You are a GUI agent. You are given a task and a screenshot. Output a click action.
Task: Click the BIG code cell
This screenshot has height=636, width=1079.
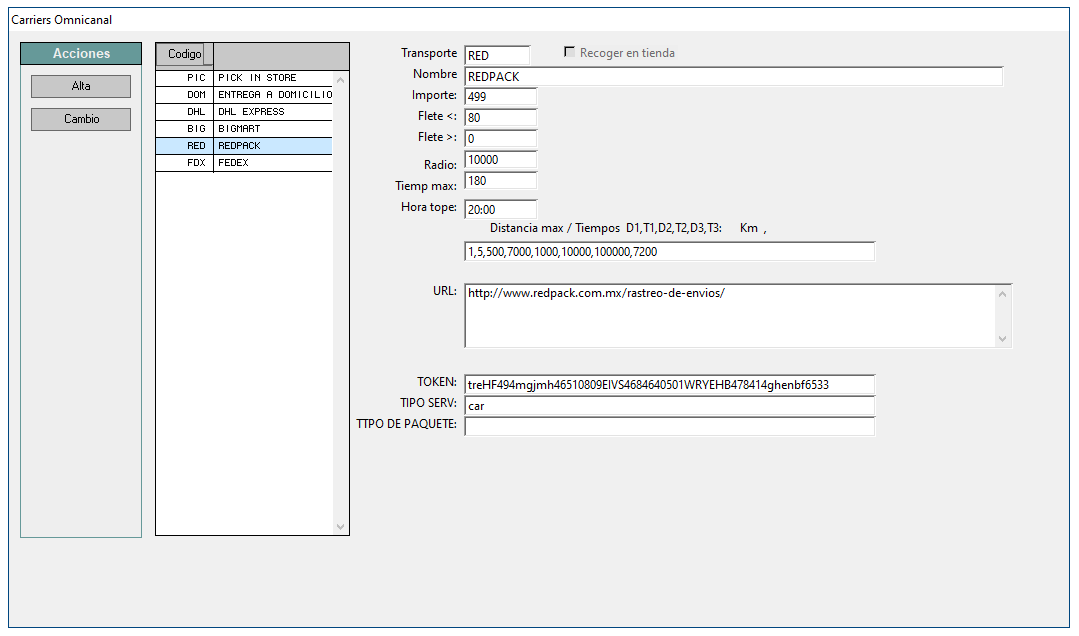184,129
